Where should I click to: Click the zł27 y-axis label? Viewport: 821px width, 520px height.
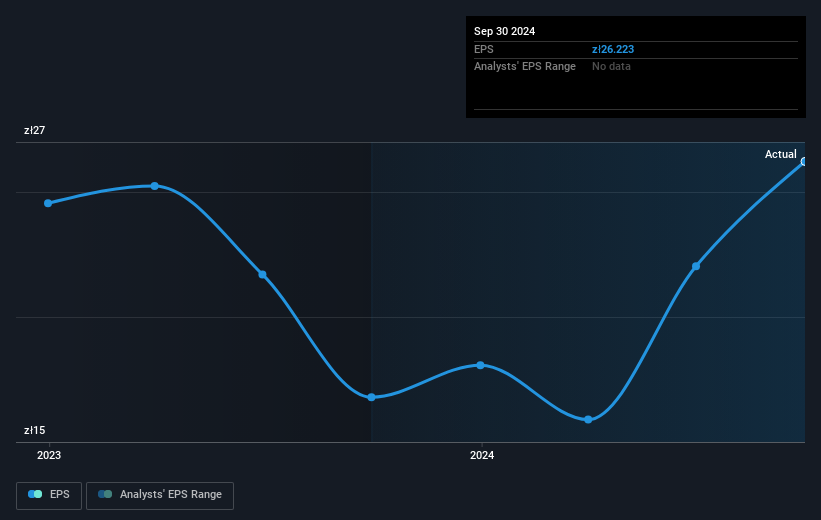(35, 130)
